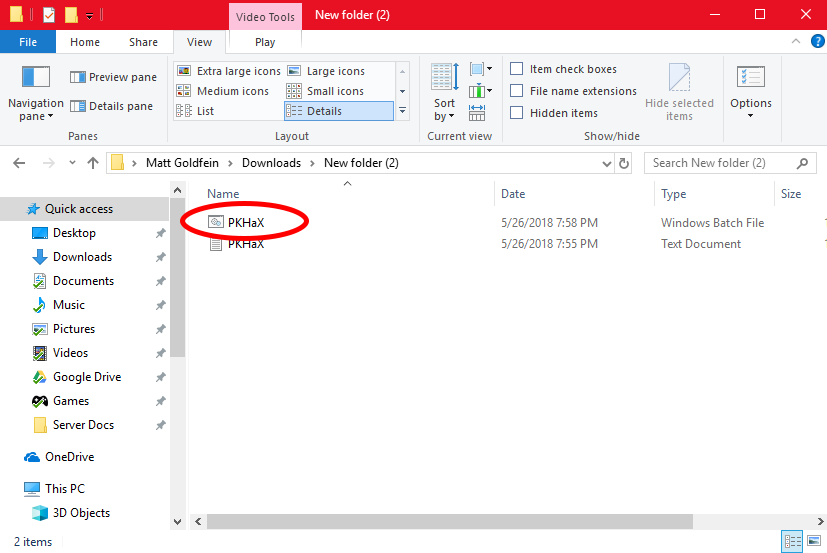Toggle the Preview pane button

point(113,77)
